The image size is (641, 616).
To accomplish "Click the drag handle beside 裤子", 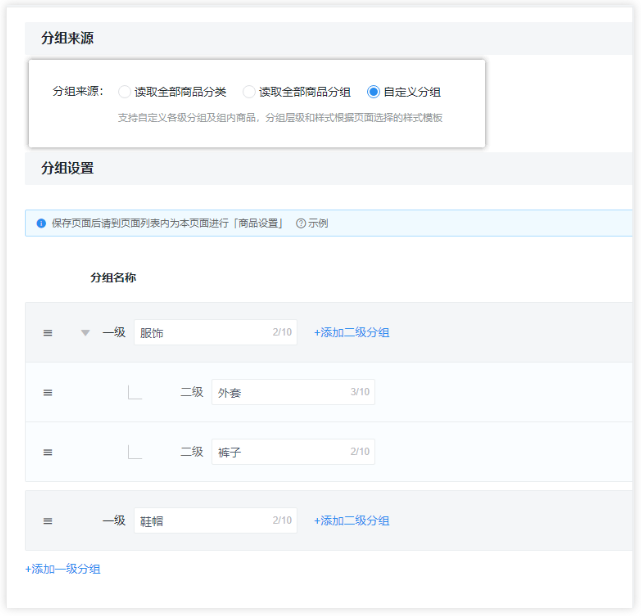I will pyautogui.click(x=47, y=452).
